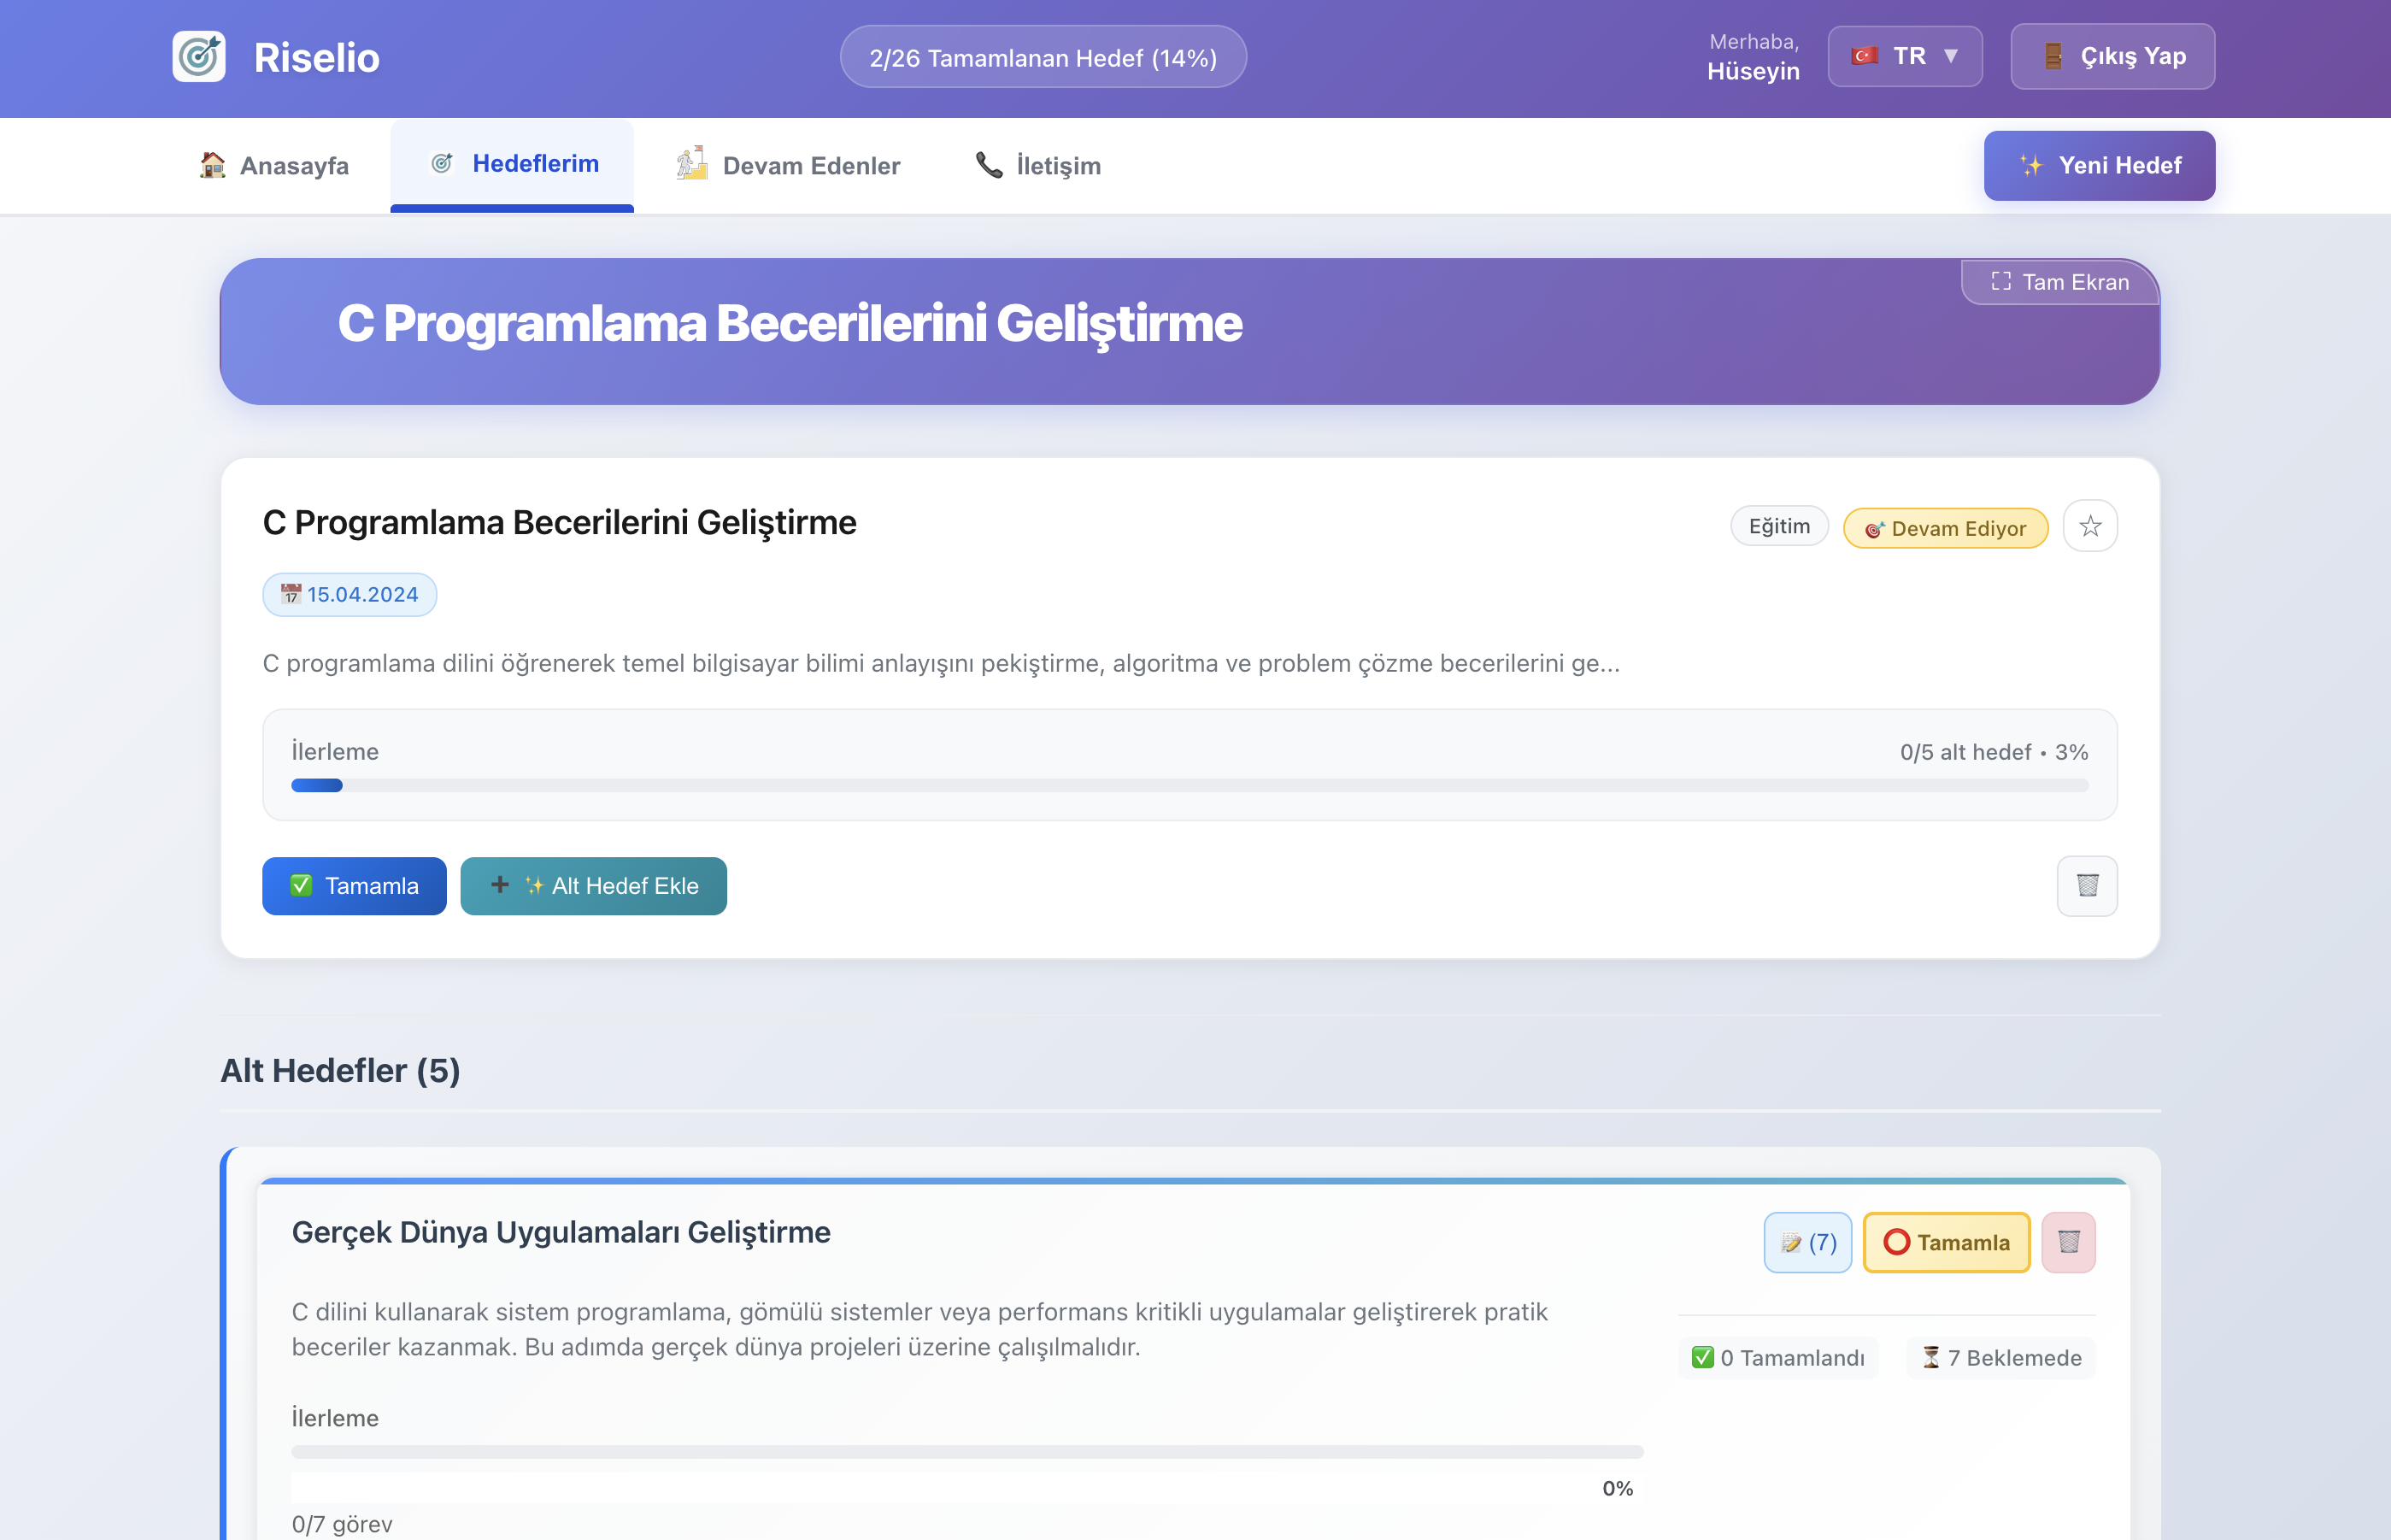Click the Tam Ekran fullscreen icon
The image size is (2391, 1540).
click(2000, 282)
